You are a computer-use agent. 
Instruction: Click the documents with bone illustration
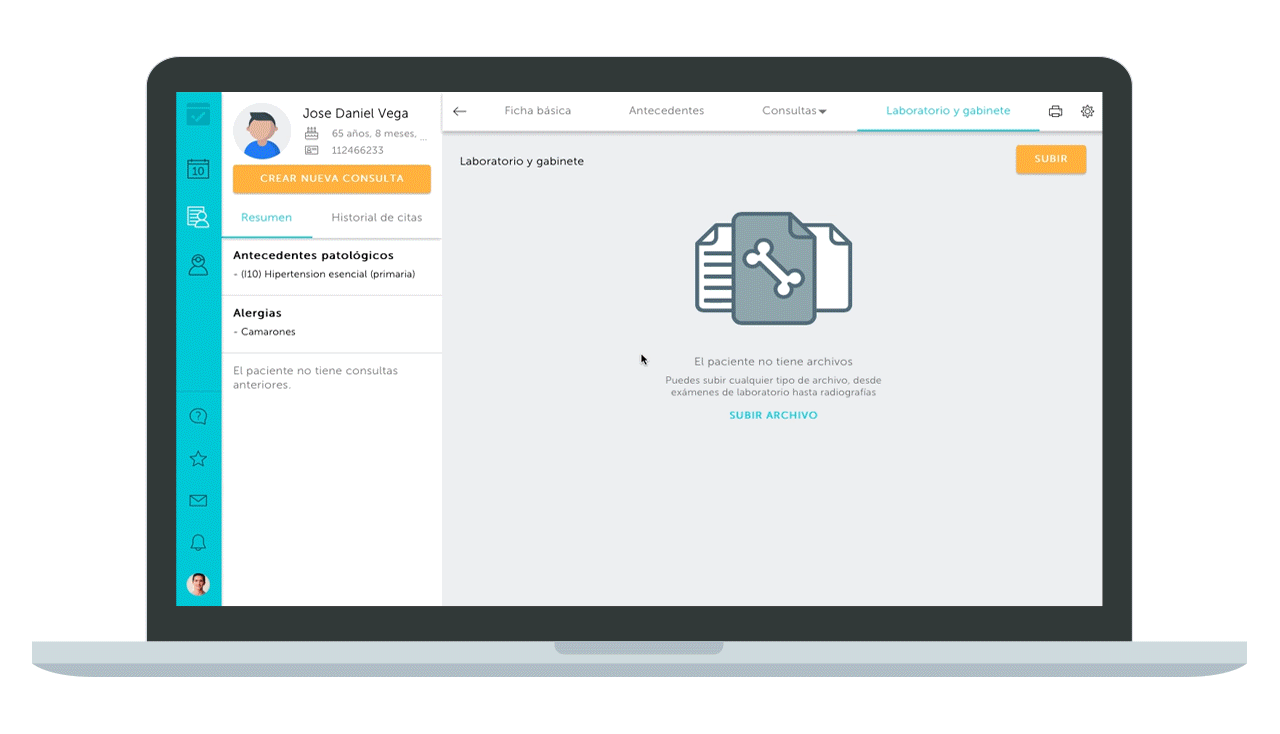coord(773,267)
